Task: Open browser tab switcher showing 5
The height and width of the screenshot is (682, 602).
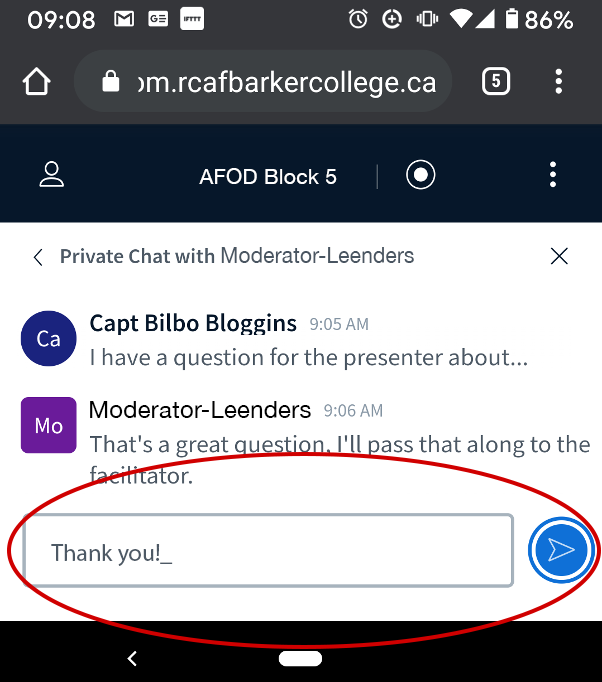Action: [495, 82]
